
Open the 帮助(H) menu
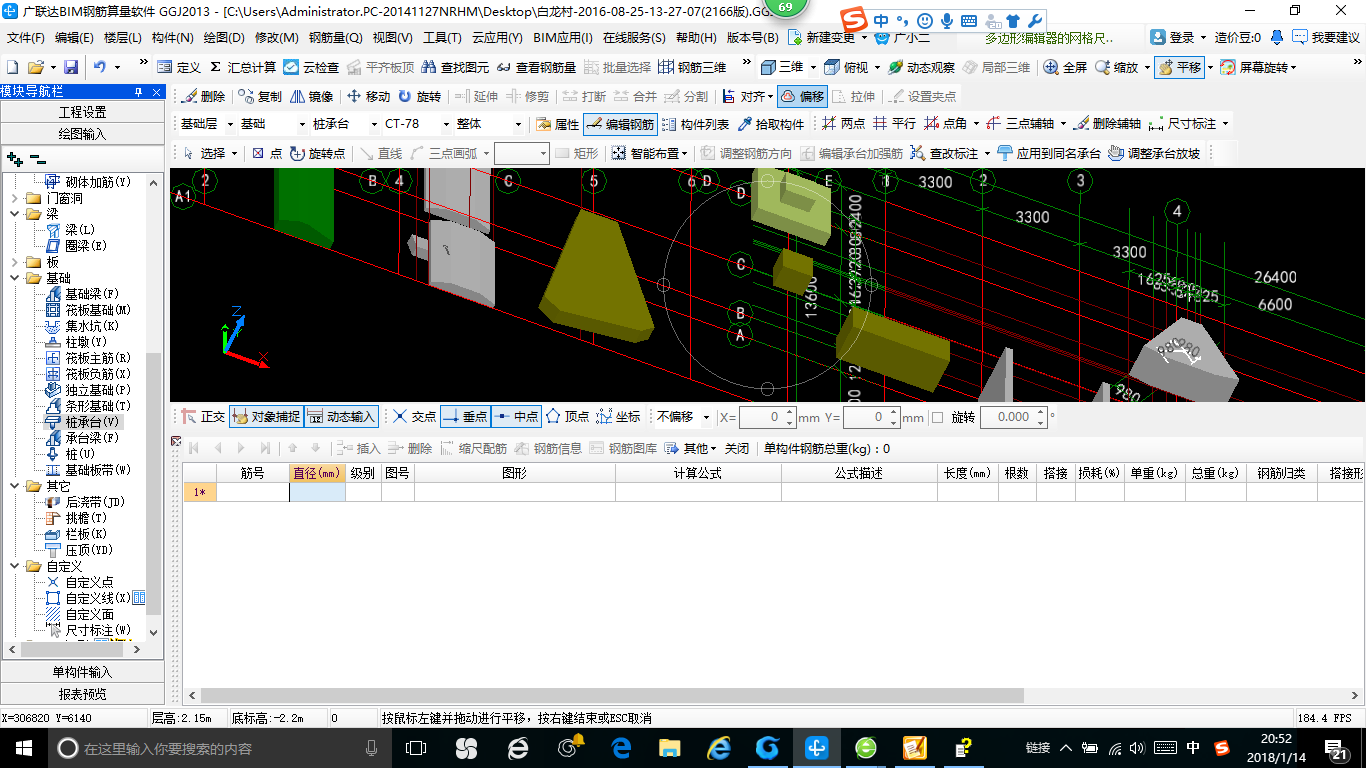[696, 38]
